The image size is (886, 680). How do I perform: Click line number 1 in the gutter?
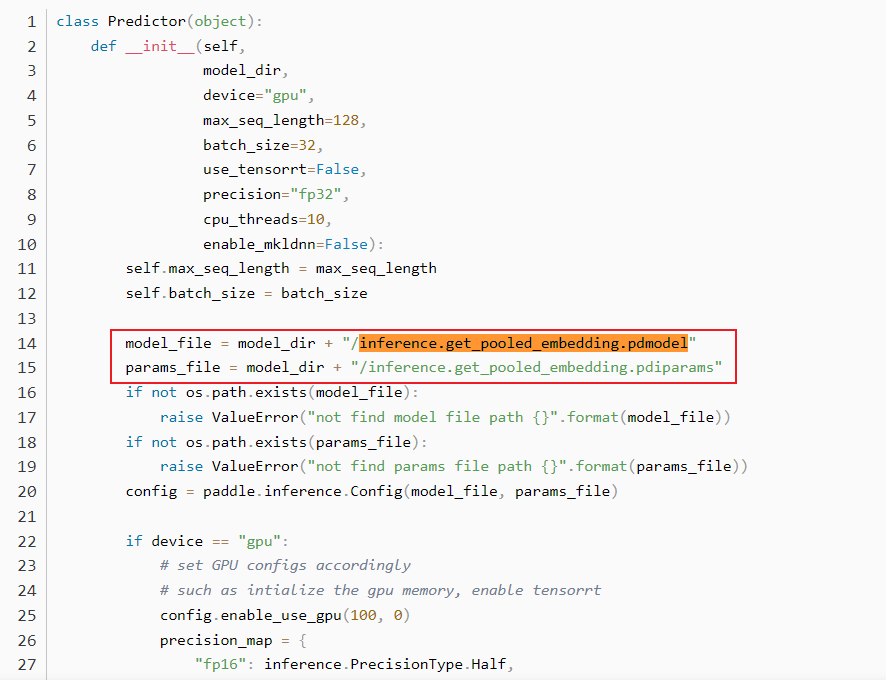coord(31,21)
